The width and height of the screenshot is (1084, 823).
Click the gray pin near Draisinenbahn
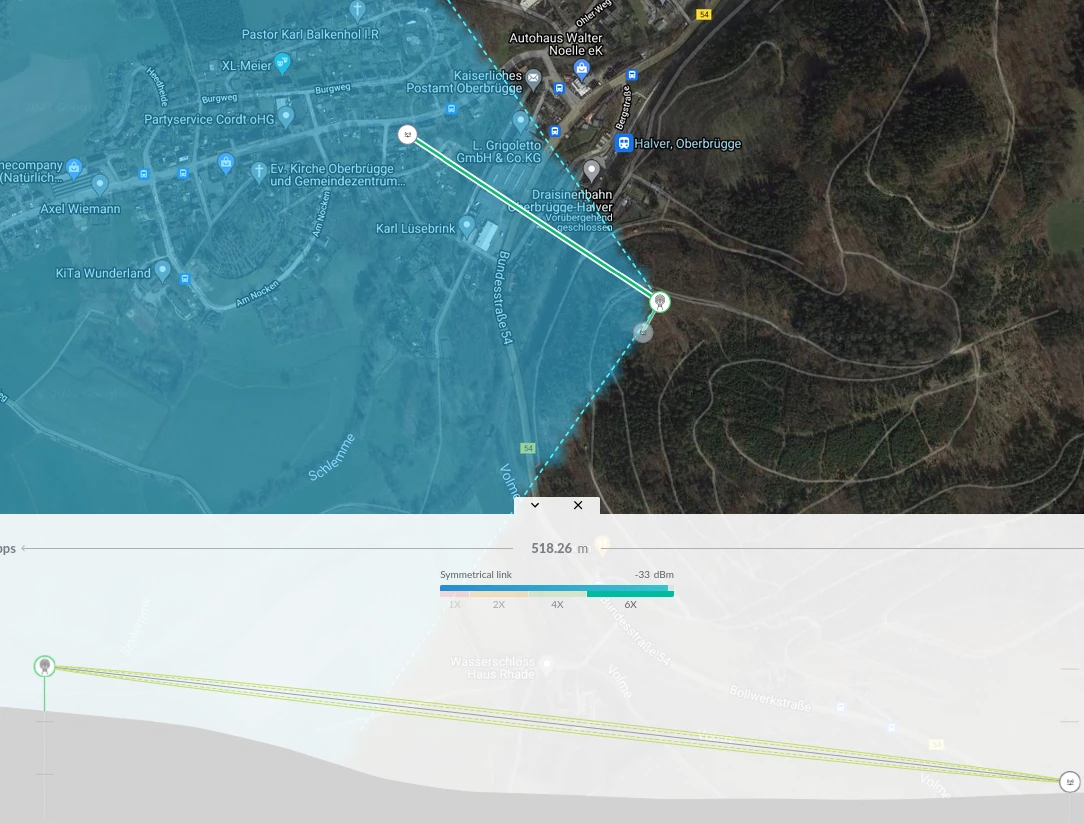coord(591,170)
